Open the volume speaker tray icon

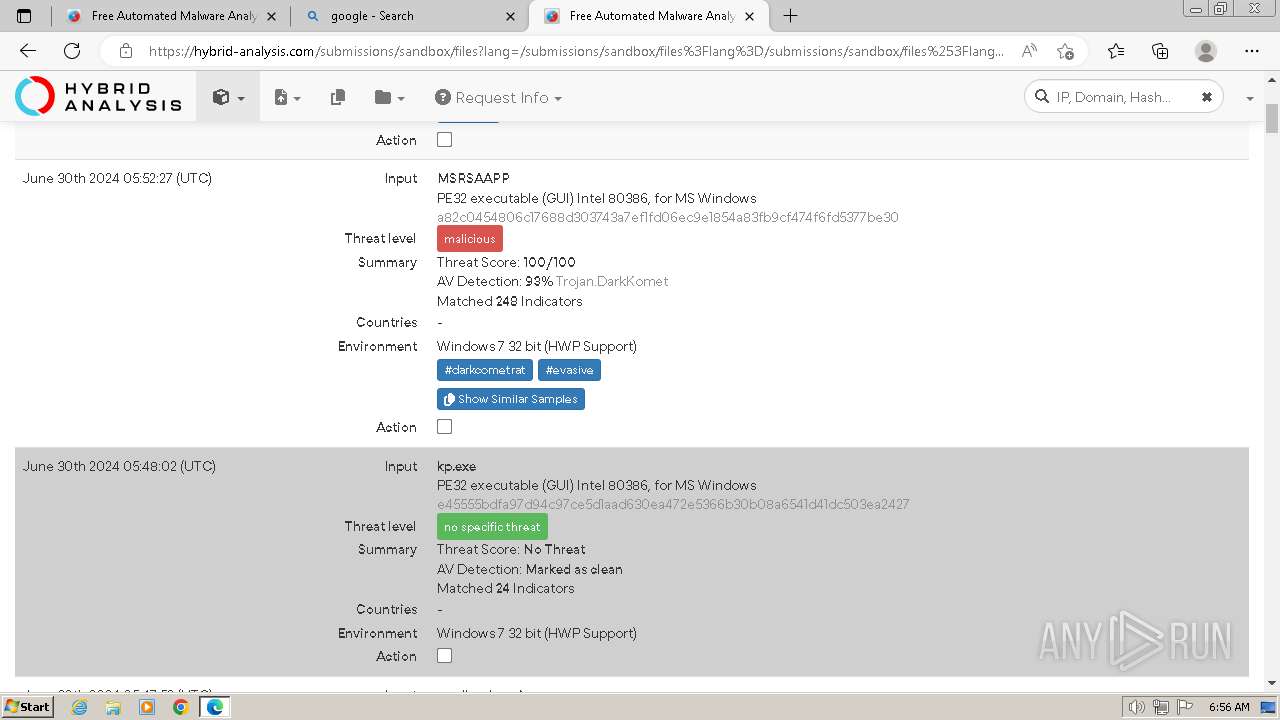[1136, 707]
